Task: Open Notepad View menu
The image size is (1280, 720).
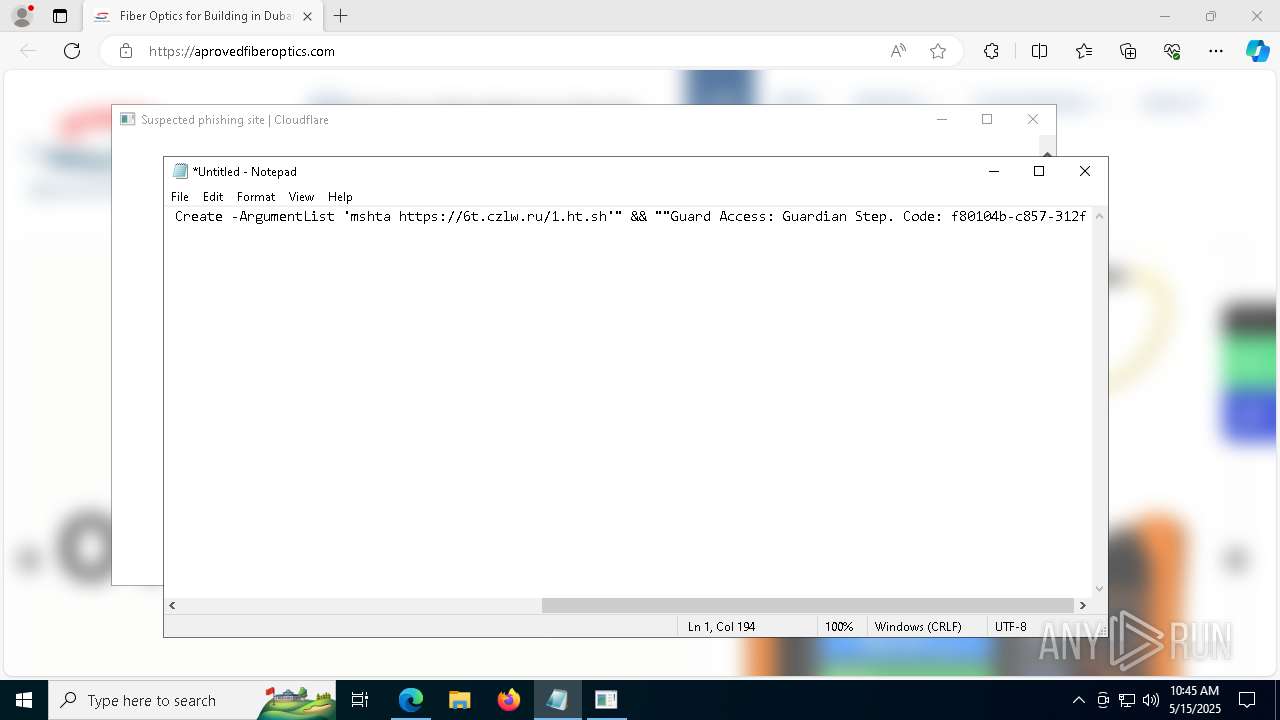Action: (x=301, y=197)
